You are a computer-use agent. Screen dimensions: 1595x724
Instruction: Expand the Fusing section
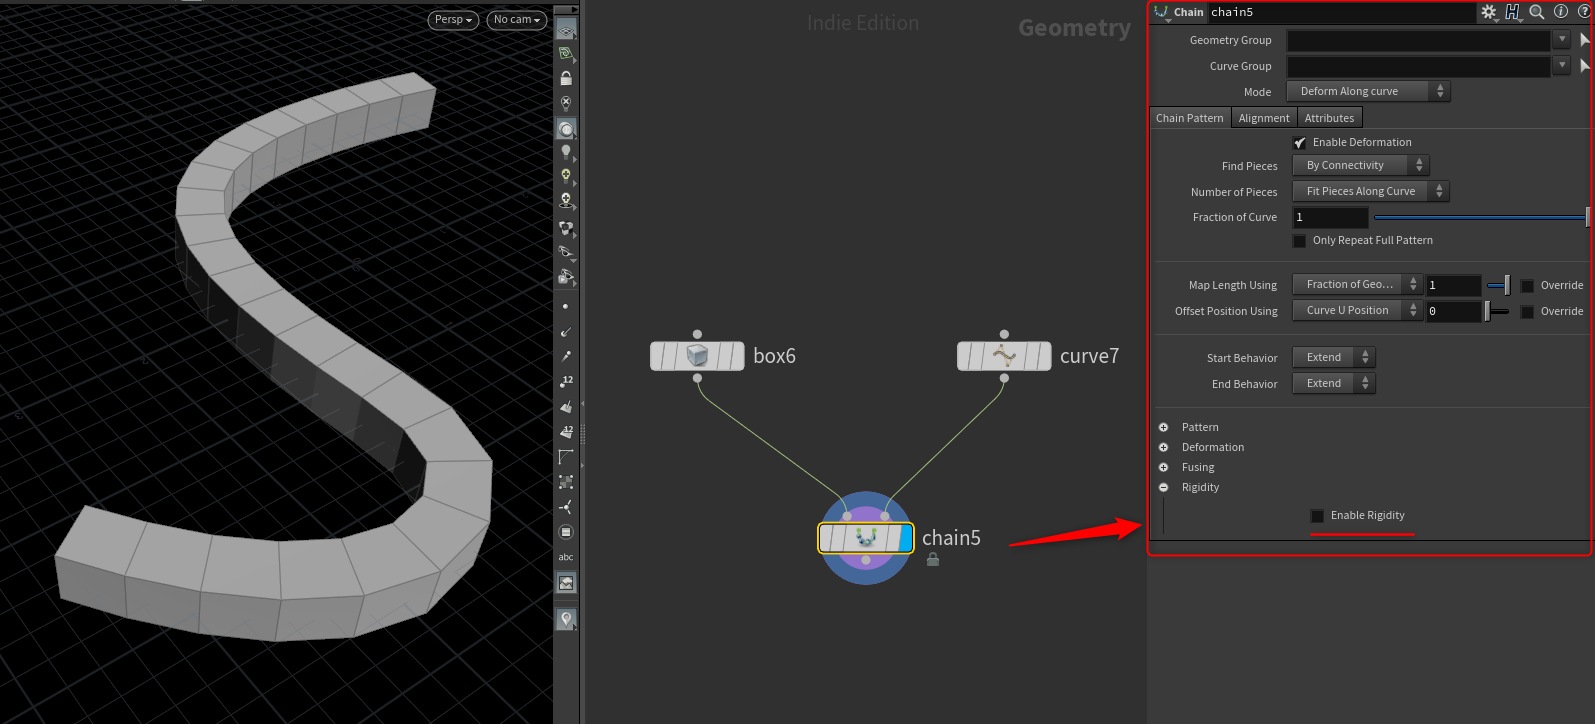(1163, 467)
